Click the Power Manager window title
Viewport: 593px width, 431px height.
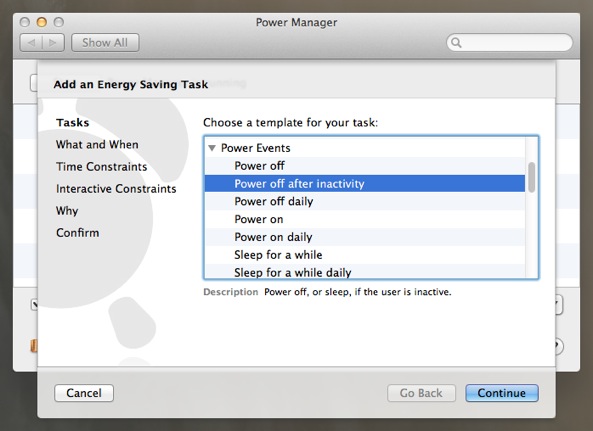click(x=296, y=22)
